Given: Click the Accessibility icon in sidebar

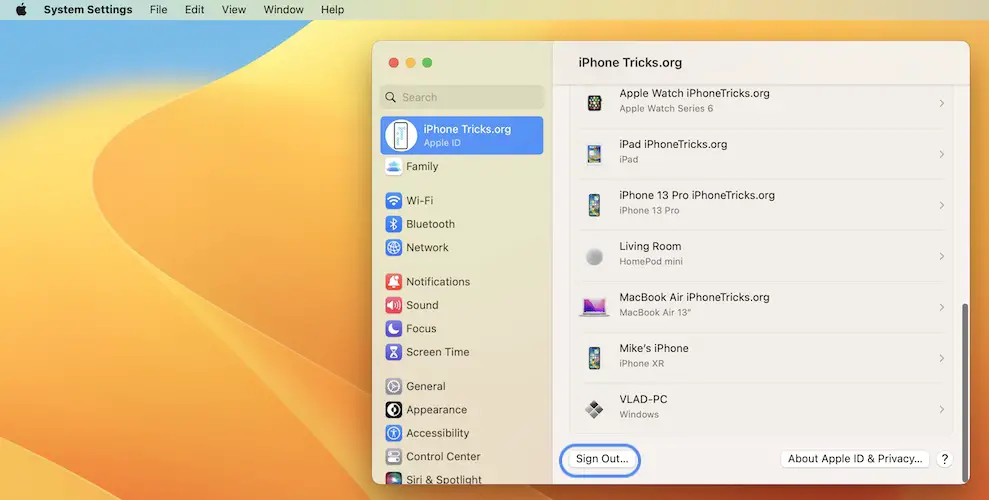Looking at the screenshot, I should tap(394, 433).
